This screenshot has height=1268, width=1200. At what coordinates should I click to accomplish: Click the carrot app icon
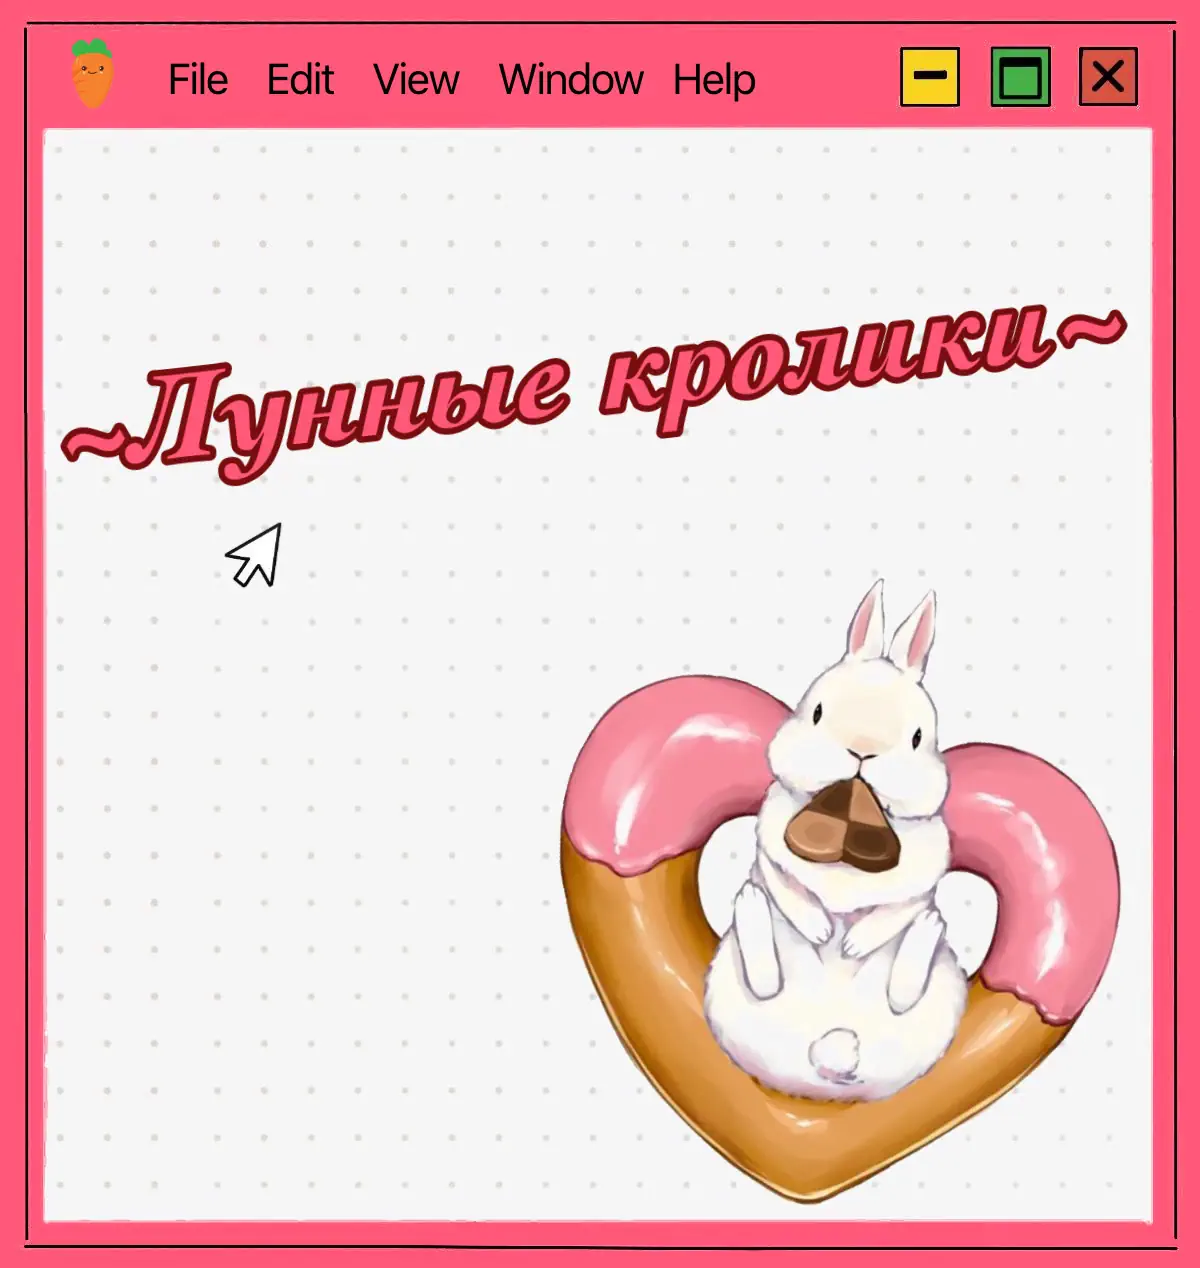click(x=92, y=74)
